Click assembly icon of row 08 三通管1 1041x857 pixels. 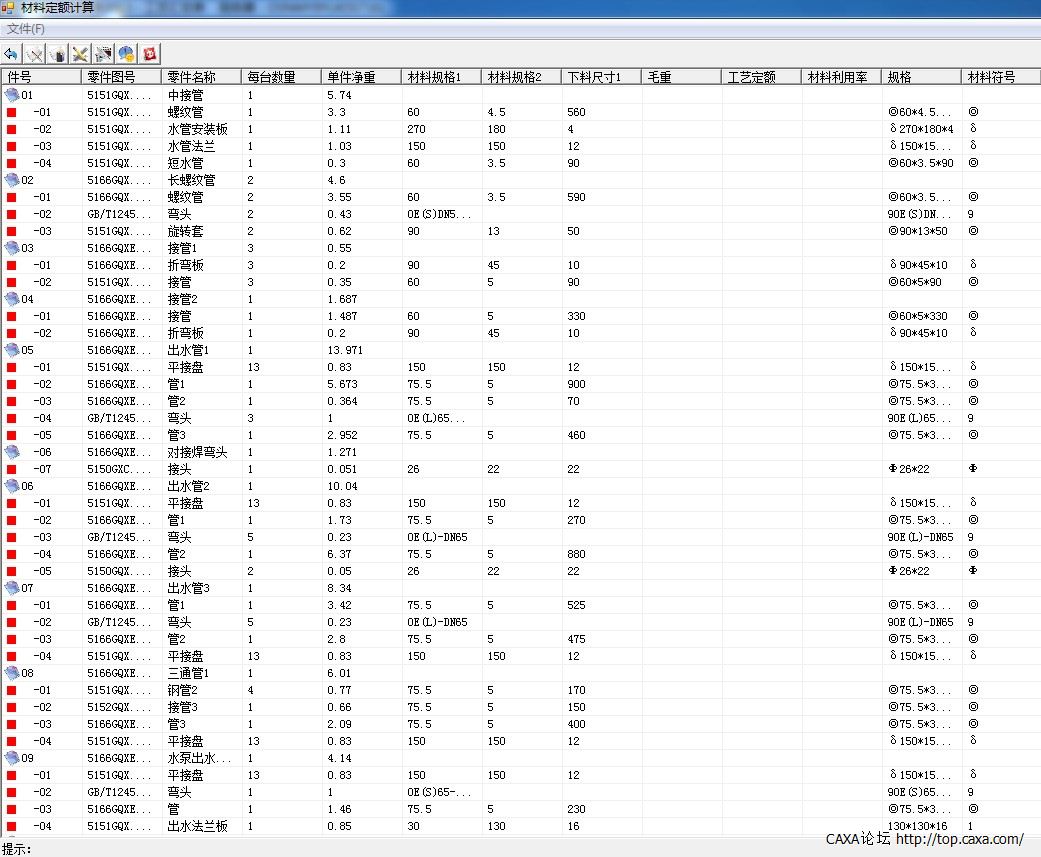[12, 673]
